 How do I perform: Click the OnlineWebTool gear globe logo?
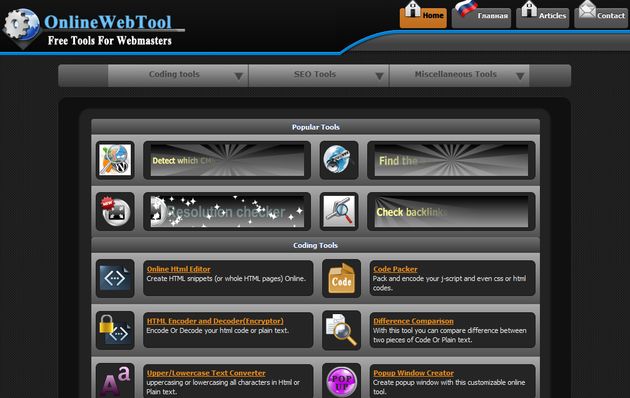pos(21,27)
